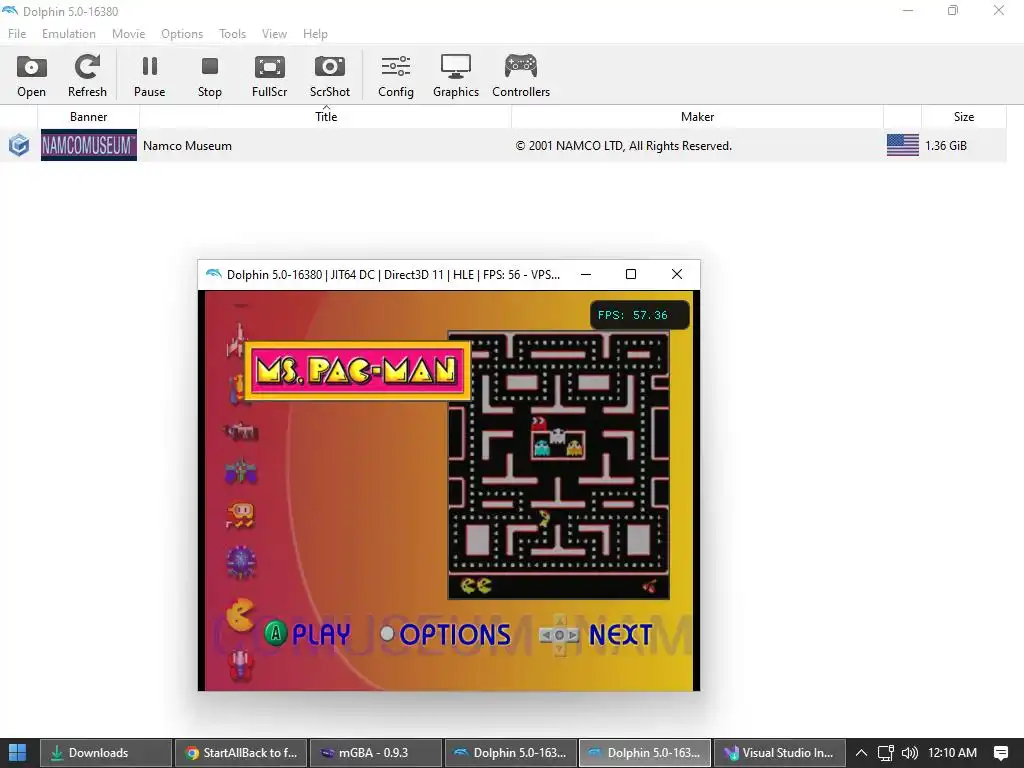Click the green A Play button
The image size is (1024, 768).
[x=276, y=633]
